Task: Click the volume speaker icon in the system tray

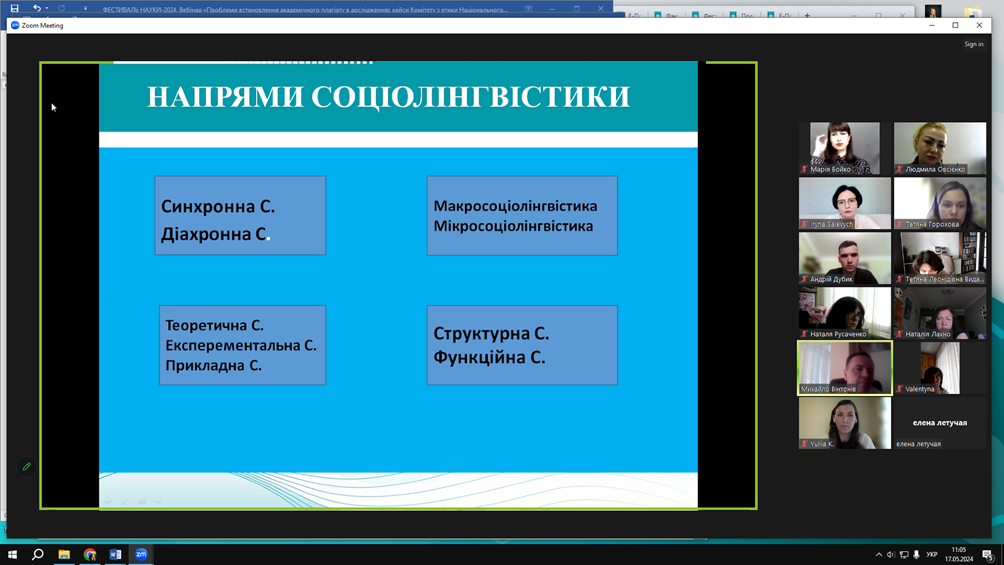Action: (891, 555)
